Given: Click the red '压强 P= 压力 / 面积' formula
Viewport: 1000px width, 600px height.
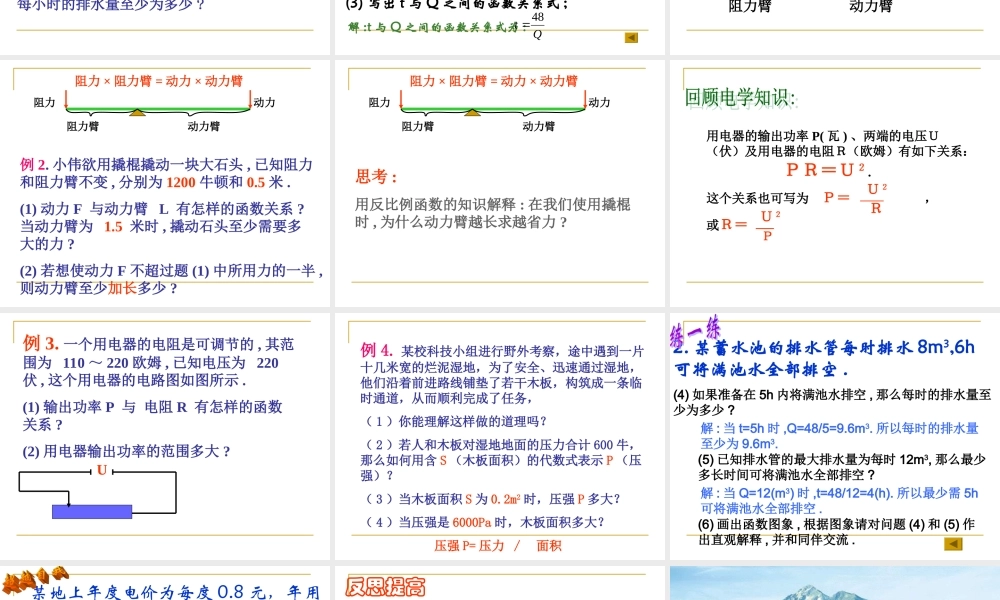Looking at the screenshot, I should click(x=497, y=546).
